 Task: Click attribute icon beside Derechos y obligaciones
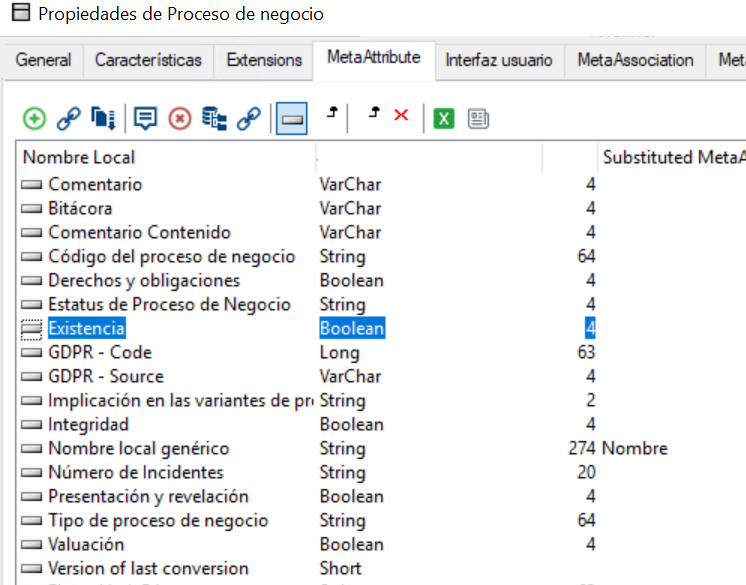31,281
